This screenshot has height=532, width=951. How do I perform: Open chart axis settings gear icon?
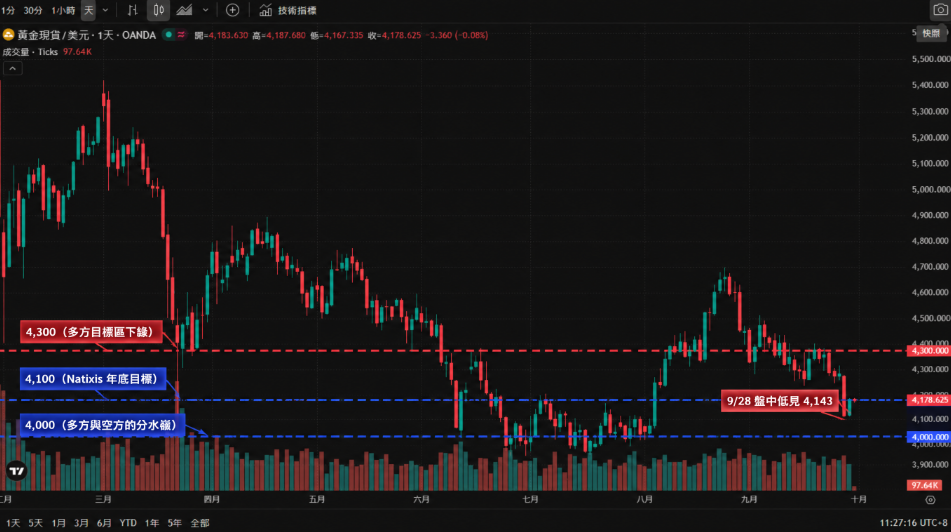tap(930, 500)
